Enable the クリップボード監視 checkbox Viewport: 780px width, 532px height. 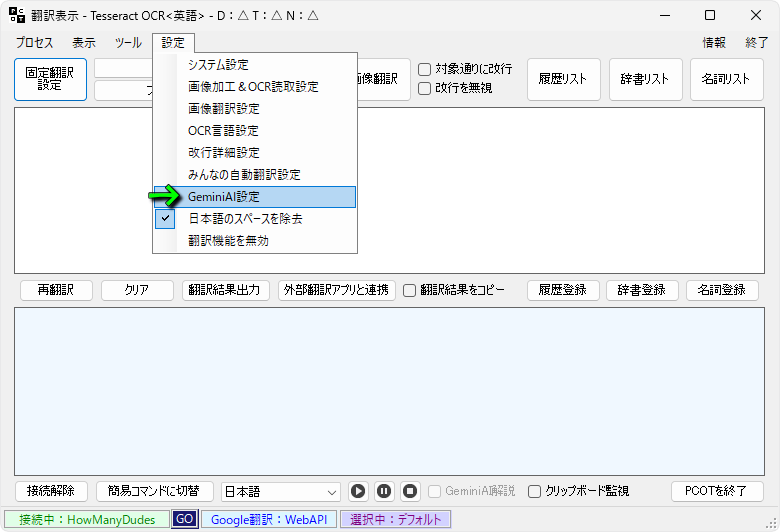pyautogui.click(x=534, y=491)
